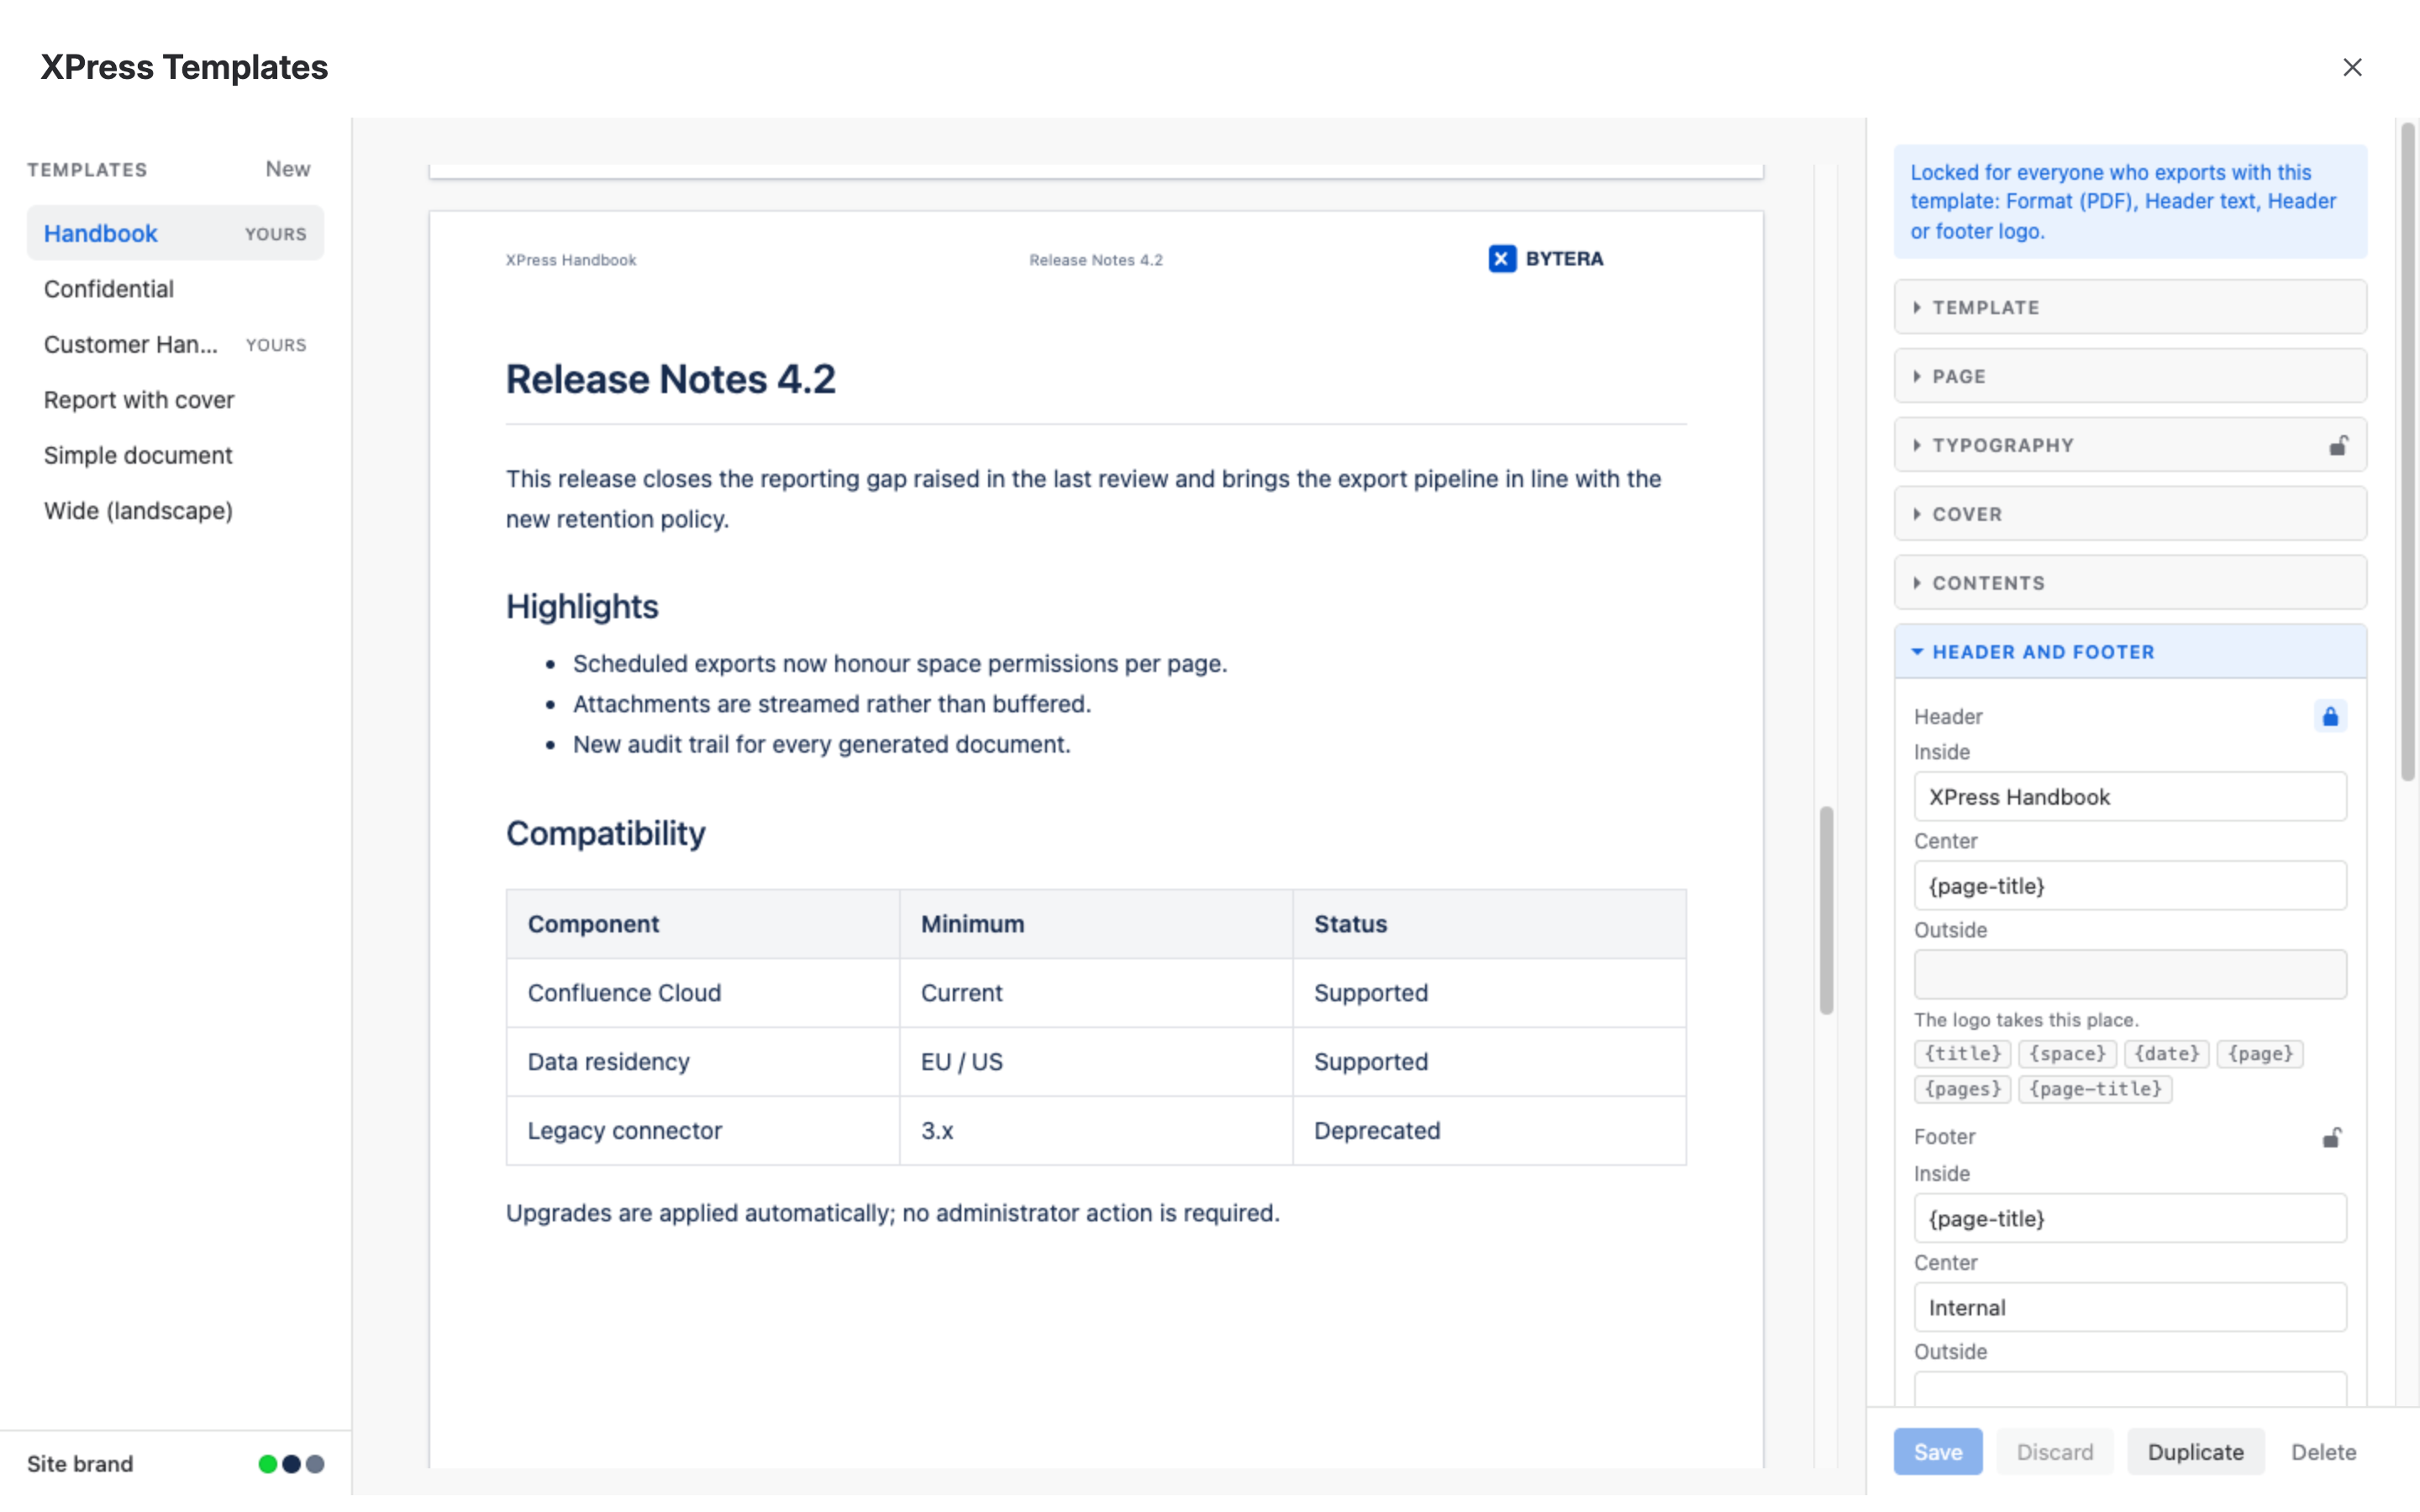Screen dimensions: 2420x1512
Task: Click the Duplicate button
Action: (x=2195, y=1452)
